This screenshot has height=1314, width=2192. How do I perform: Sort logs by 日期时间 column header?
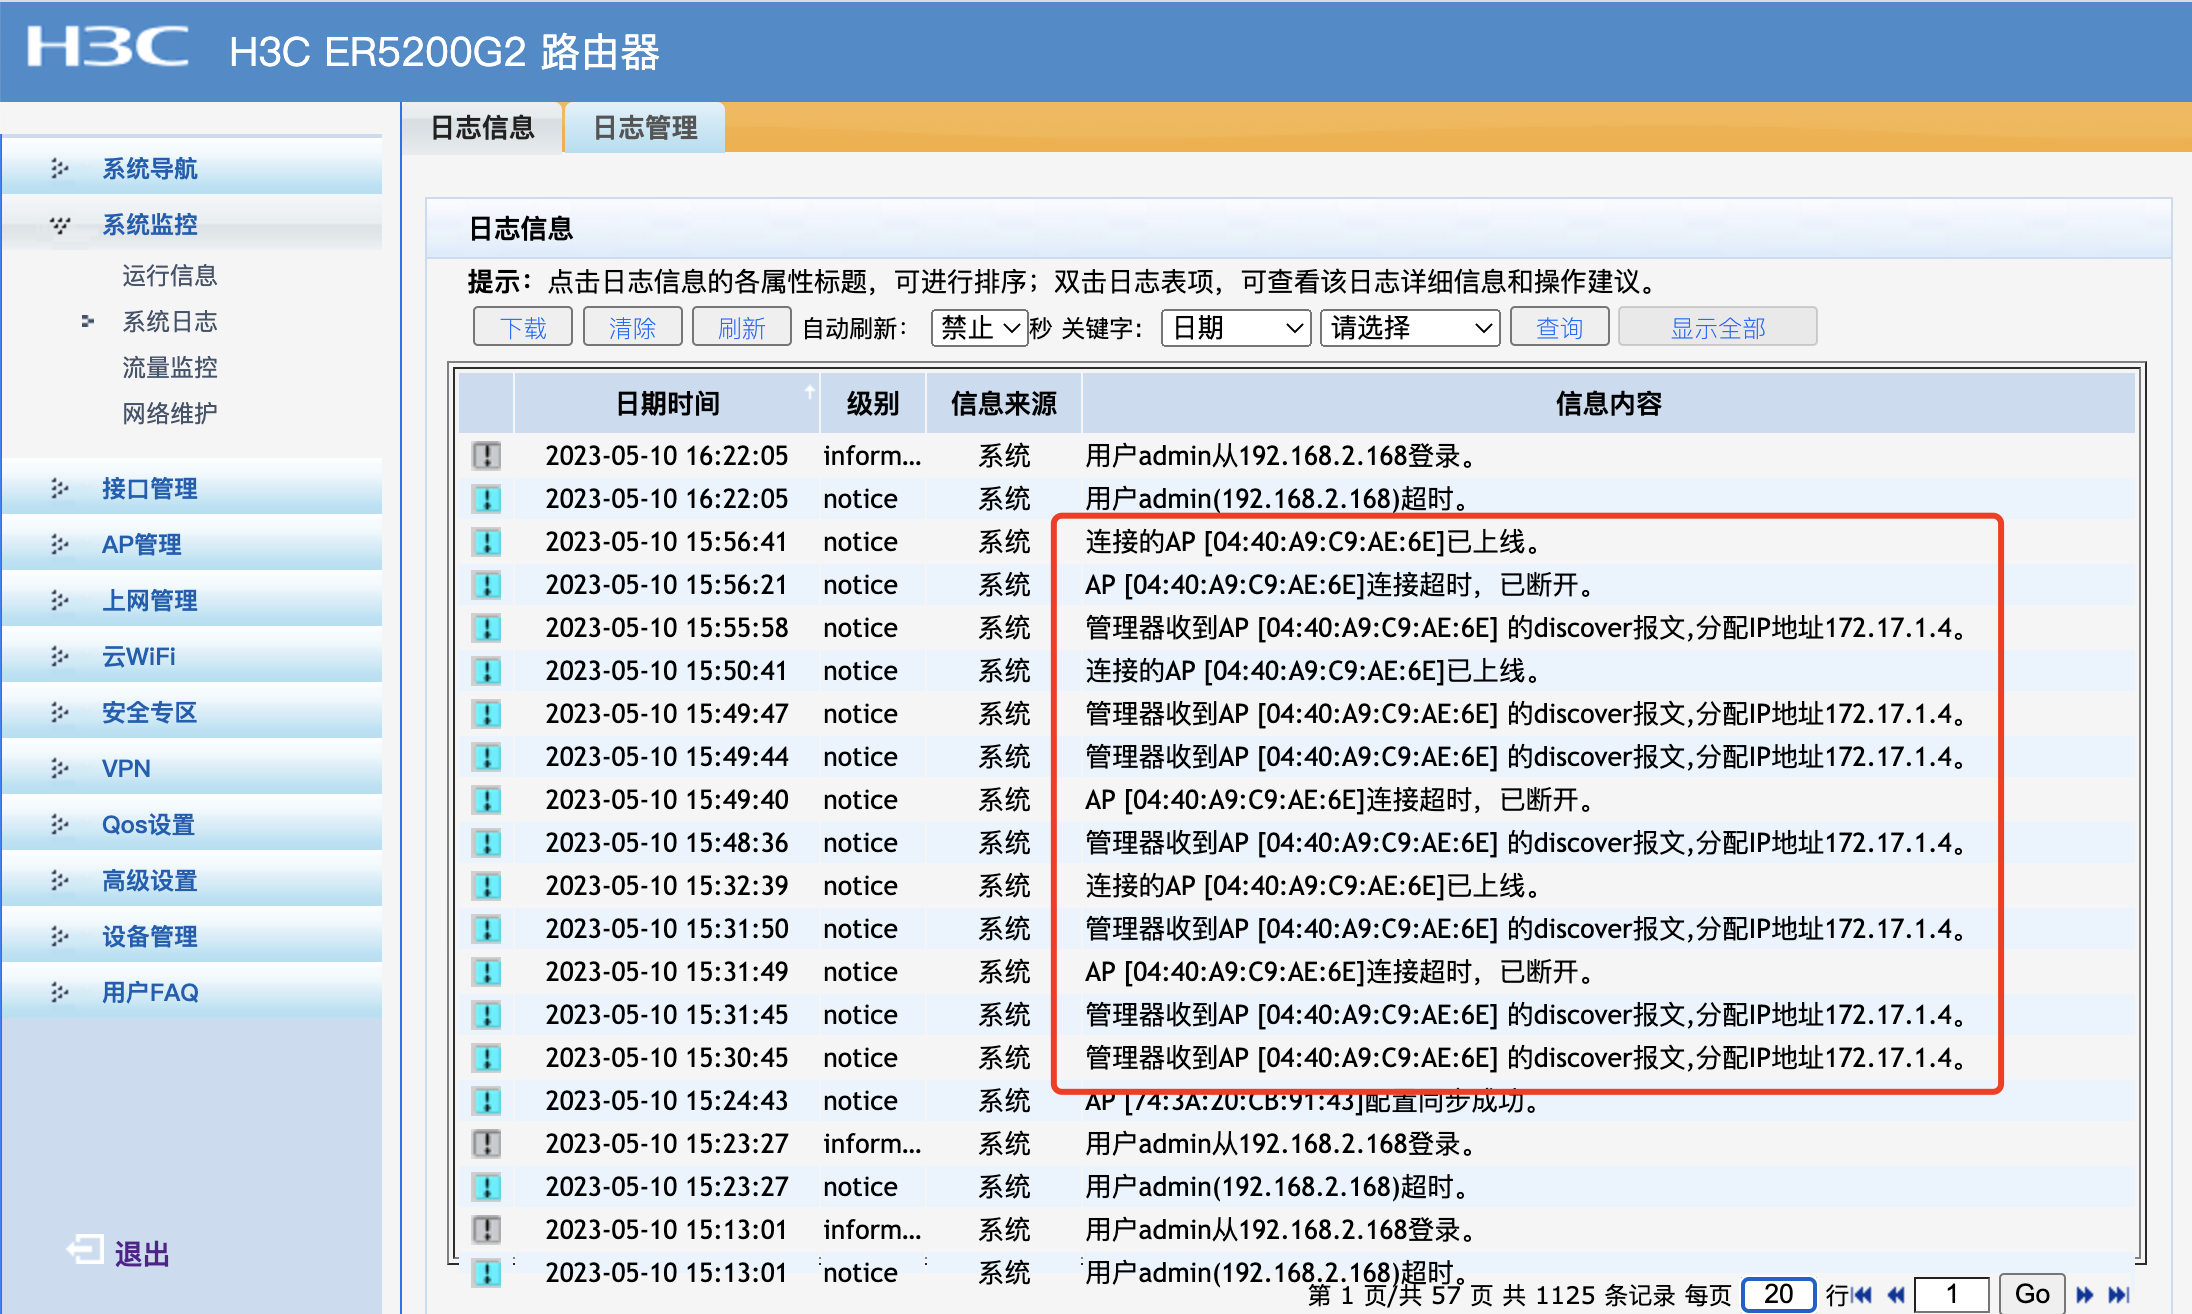click(667, 403)
